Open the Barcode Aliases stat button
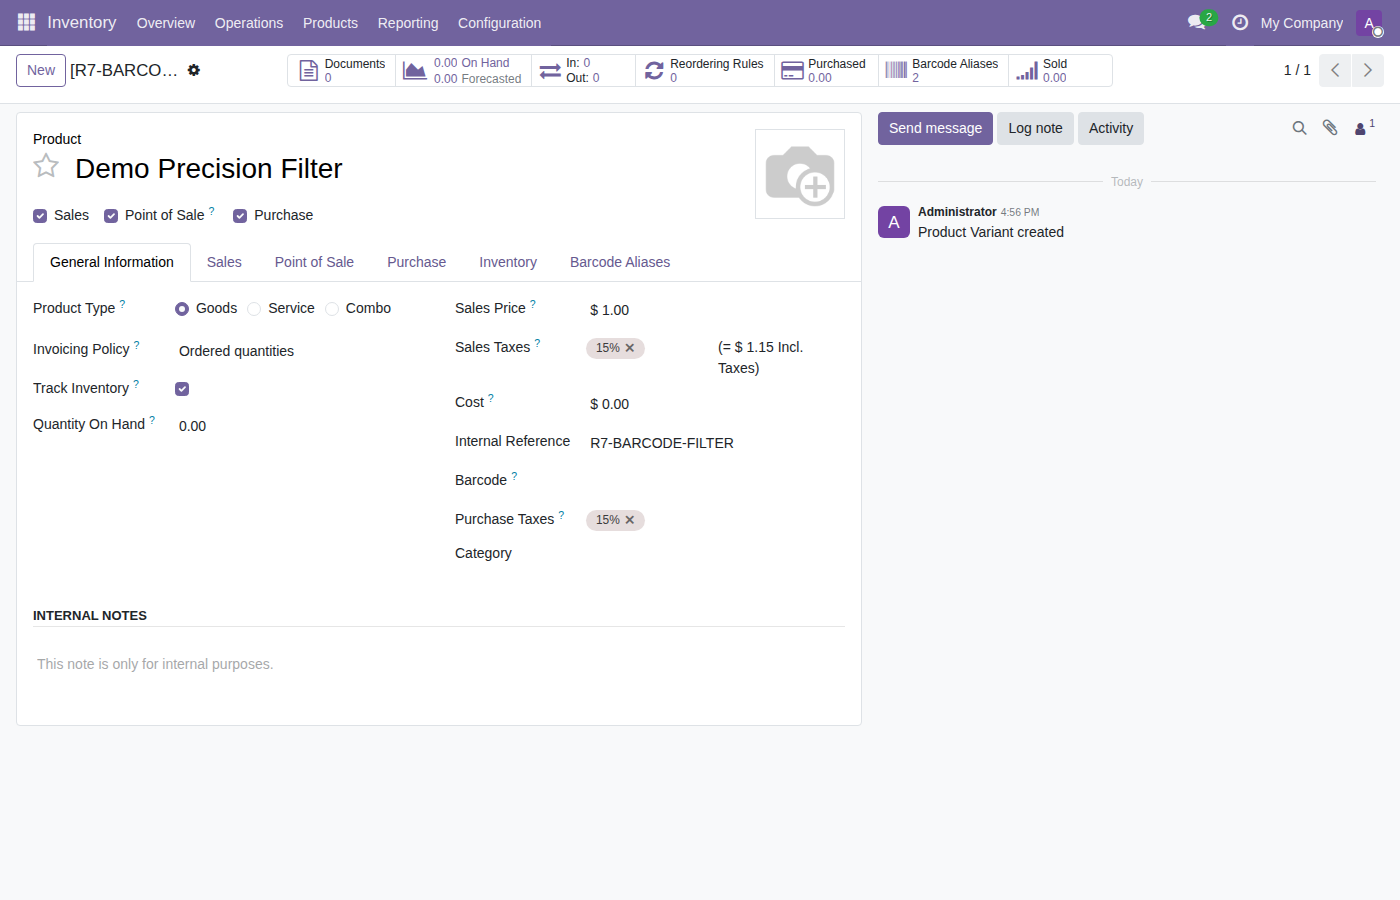Screen dimensions: 1400x900 943,70
